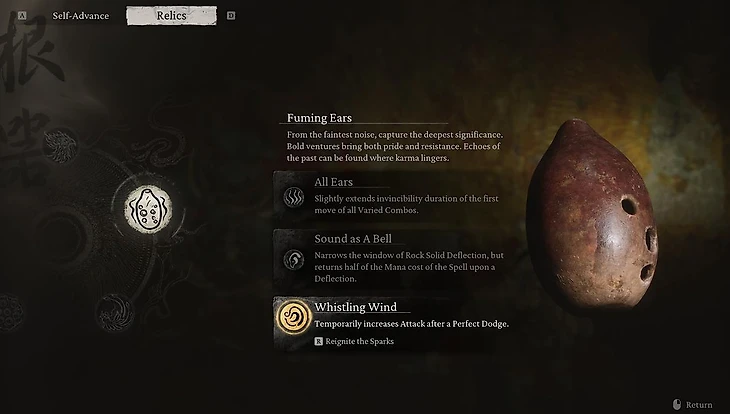Open the Relics tab

coord(171,16)
